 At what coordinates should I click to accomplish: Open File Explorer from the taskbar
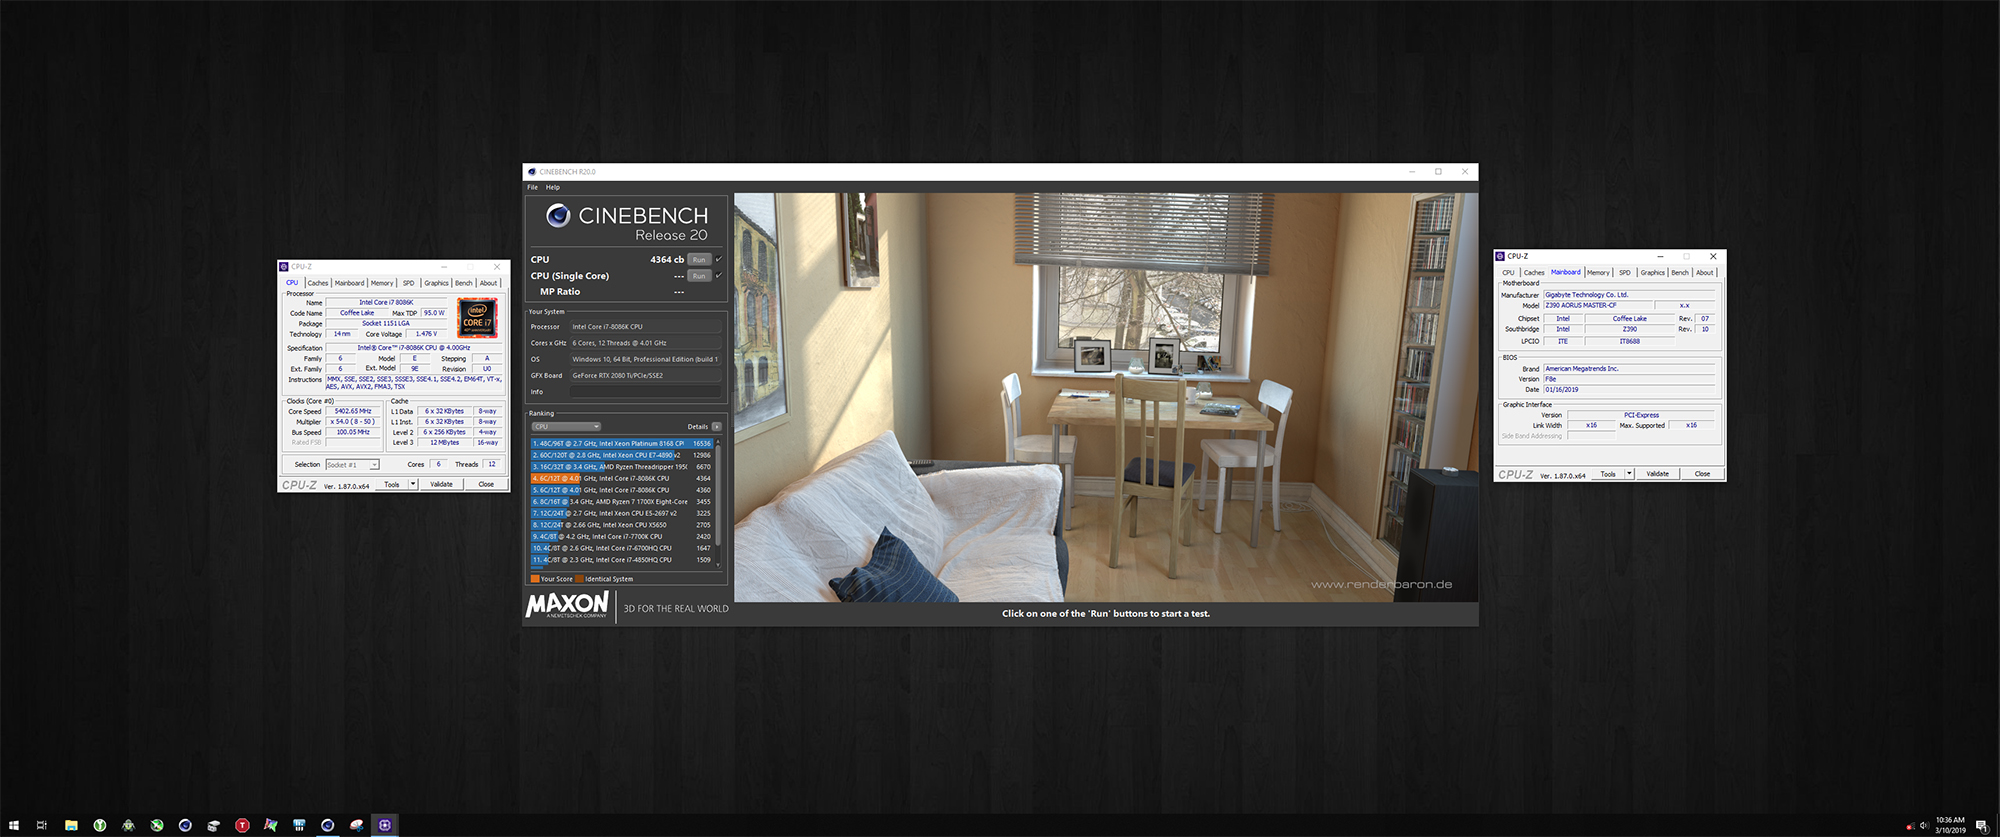click(71, 825)
